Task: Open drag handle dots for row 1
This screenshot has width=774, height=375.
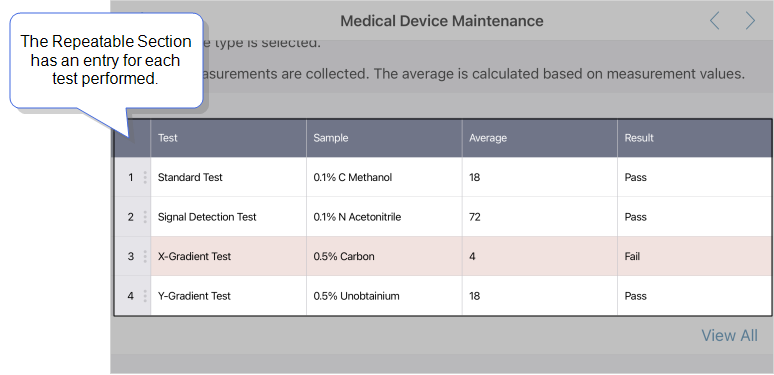Action: [x=145, y=177]
